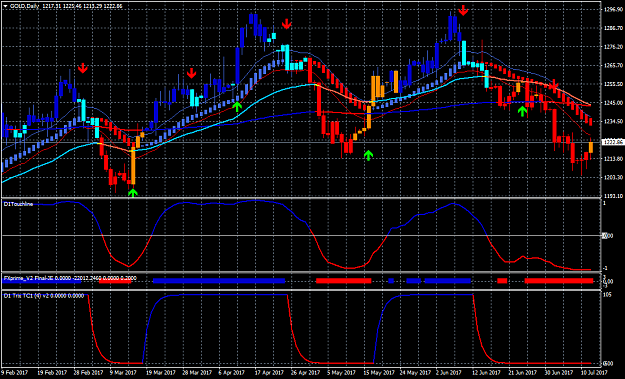Click the 19 Feb 2017 date label

pyautogui.click(x=51, y=373)
